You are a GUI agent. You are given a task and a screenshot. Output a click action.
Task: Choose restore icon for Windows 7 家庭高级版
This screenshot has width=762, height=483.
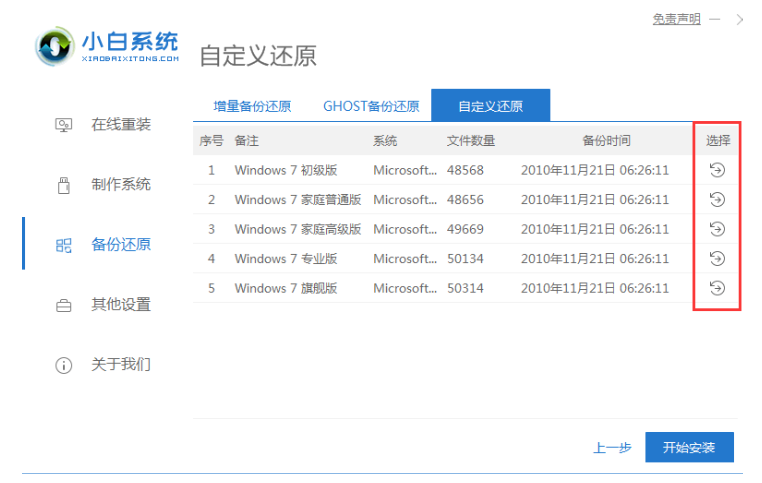[x=717, y=229]
